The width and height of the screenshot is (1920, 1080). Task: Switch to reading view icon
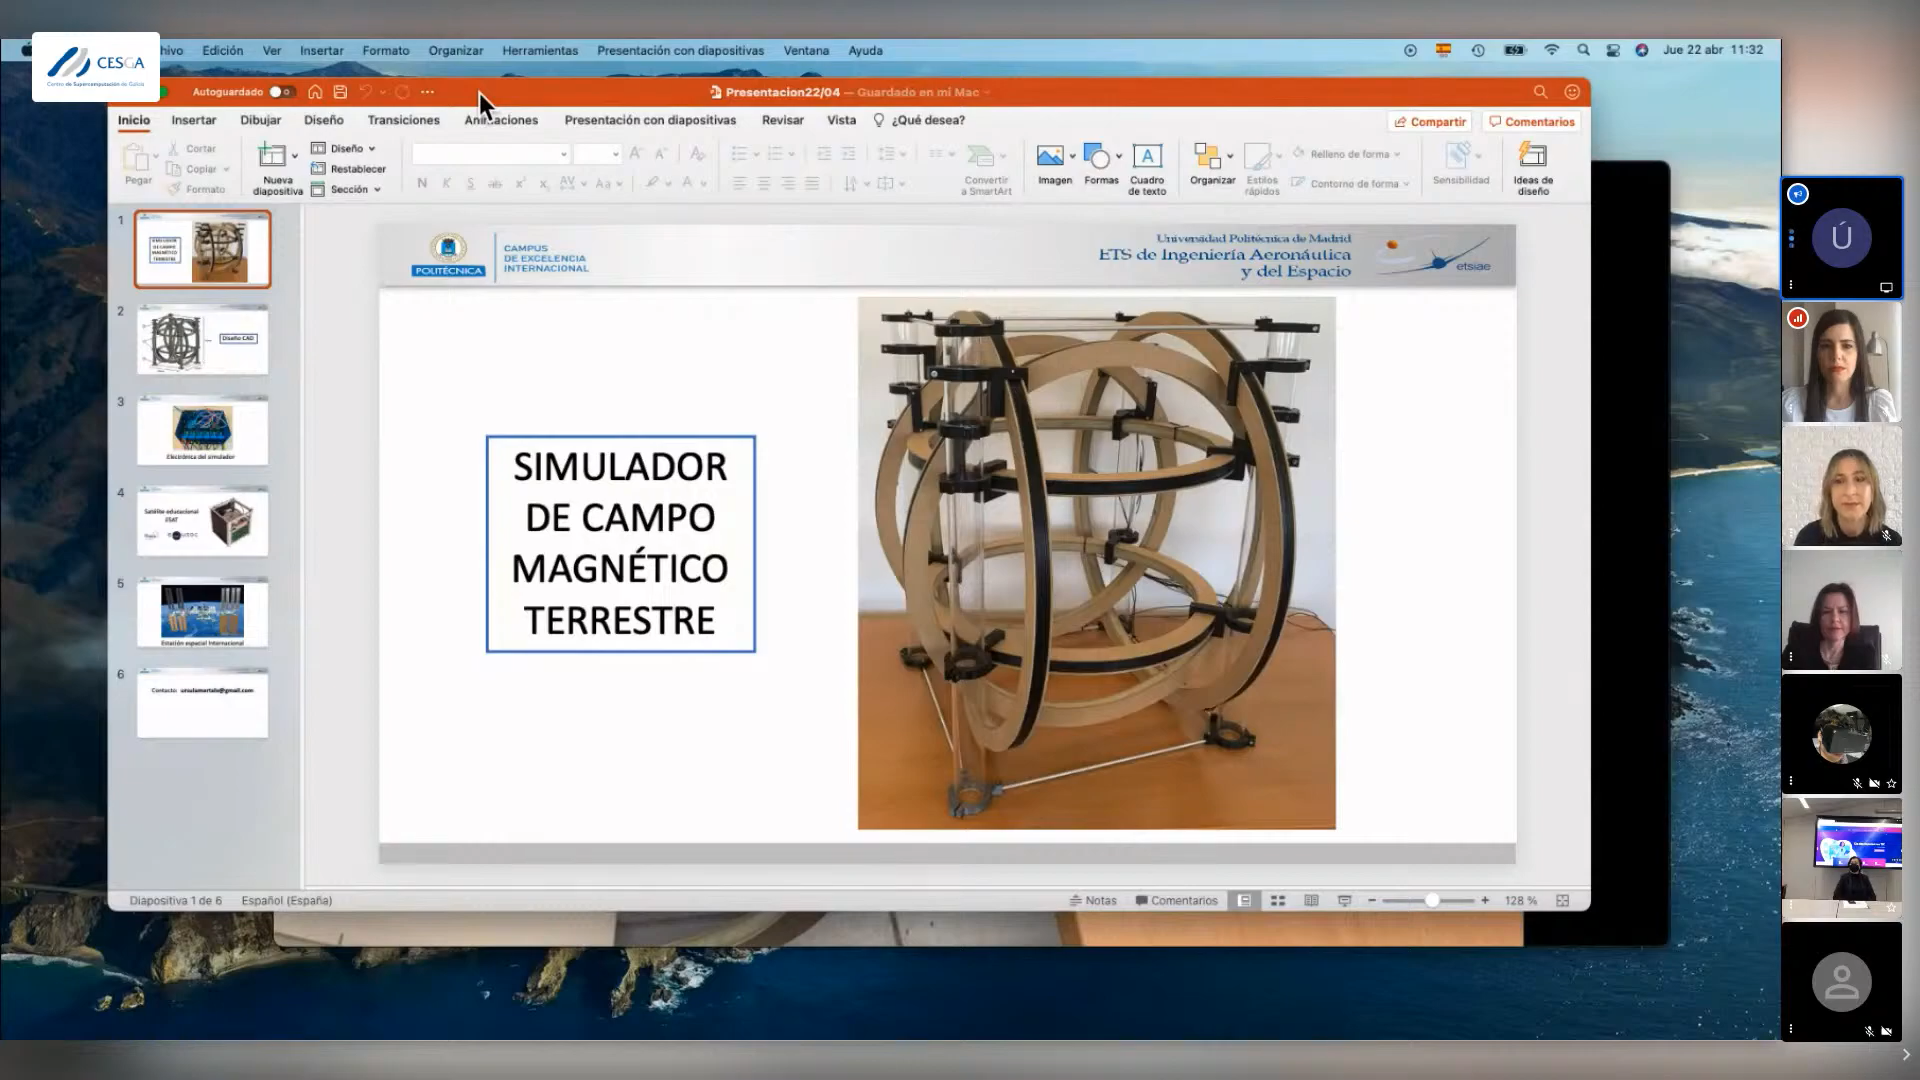(x=1311, y=901)
